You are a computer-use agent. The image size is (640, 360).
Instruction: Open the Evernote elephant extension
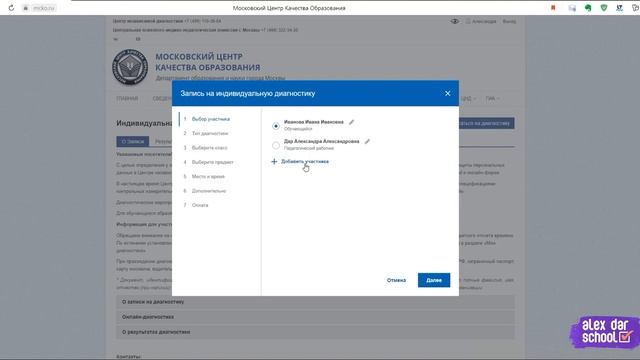(x=588, y=8)
